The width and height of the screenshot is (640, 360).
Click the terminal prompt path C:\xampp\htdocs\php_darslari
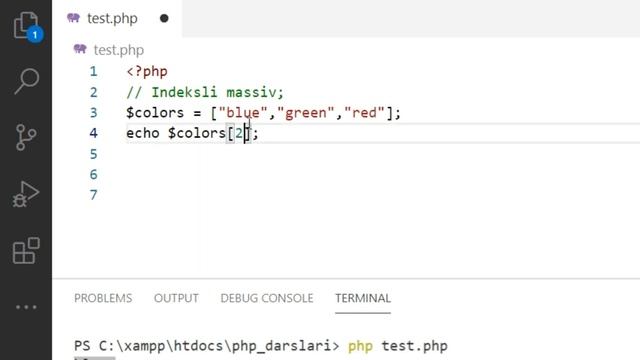(x=215, y=346)
